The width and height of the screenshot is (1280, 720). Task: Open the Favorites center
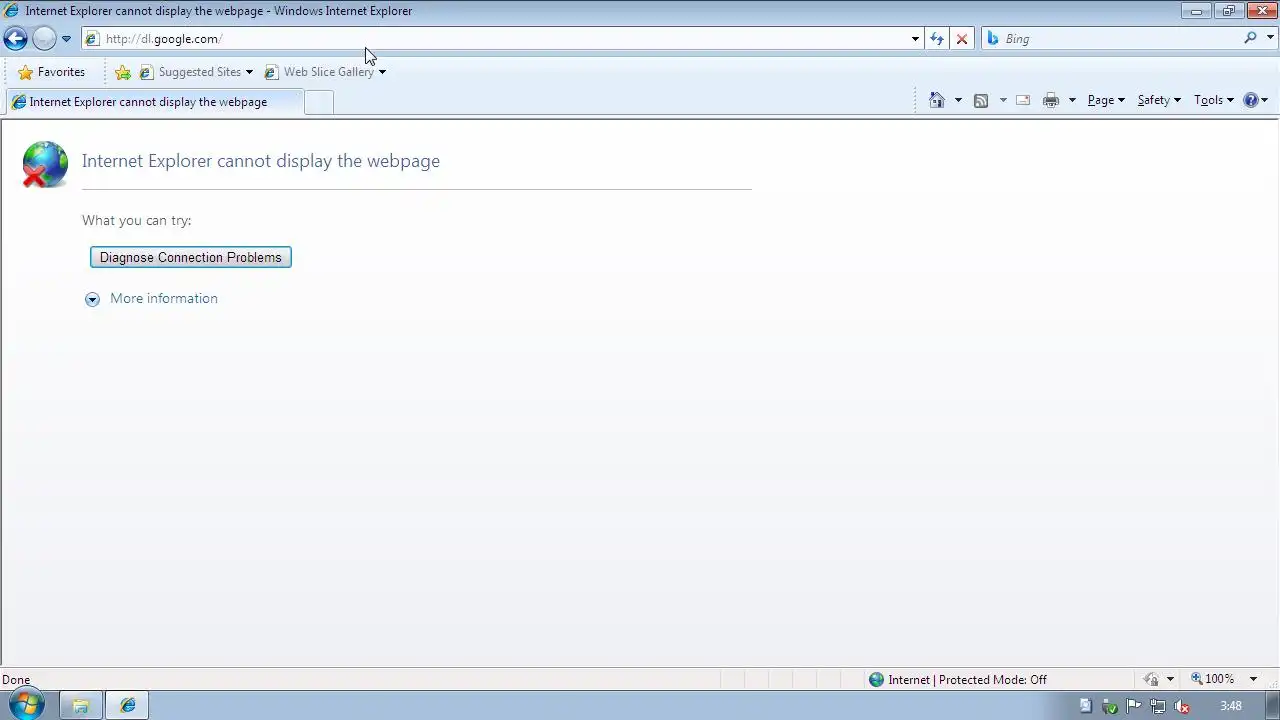click(51, 72)
